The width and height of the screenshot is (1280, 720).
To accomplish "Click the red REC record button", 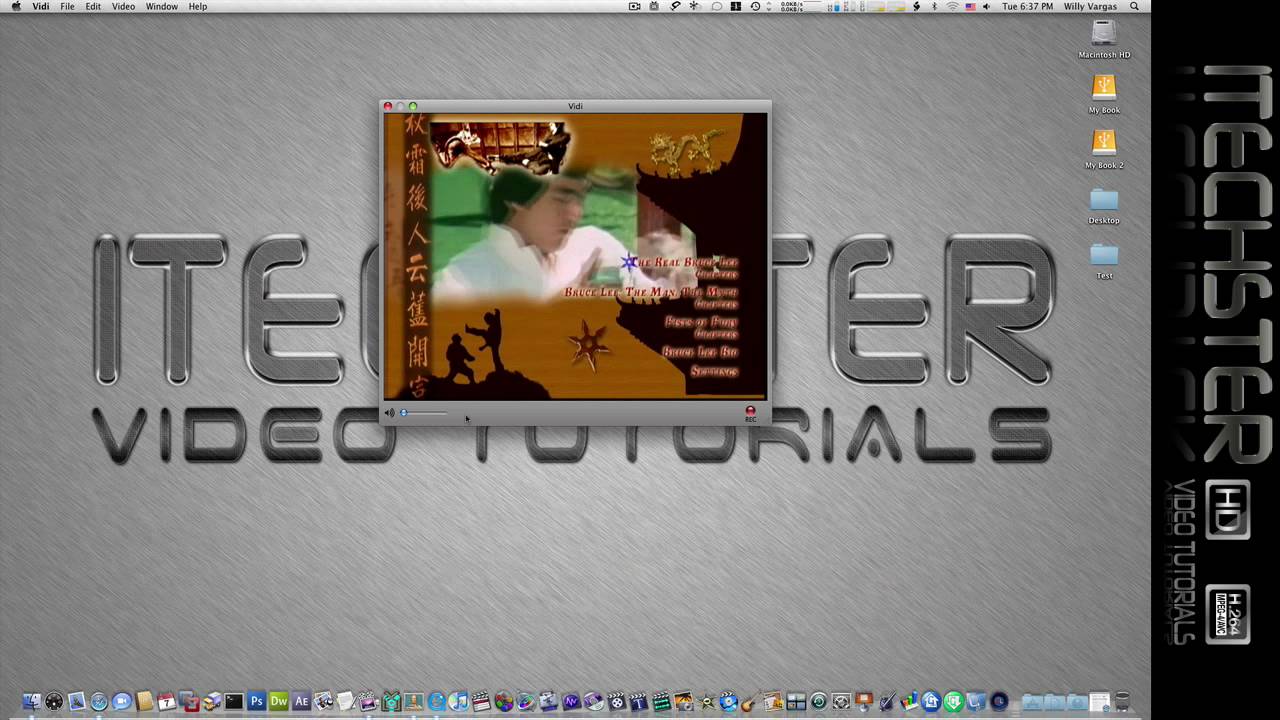I will (x=750, y=411).
